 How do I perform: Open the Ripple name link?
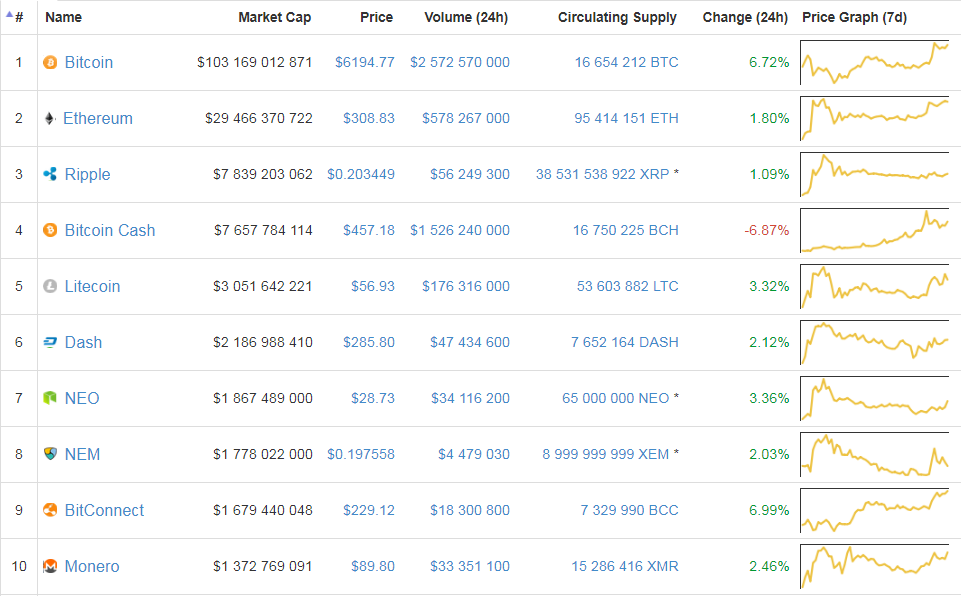[88, 175]
